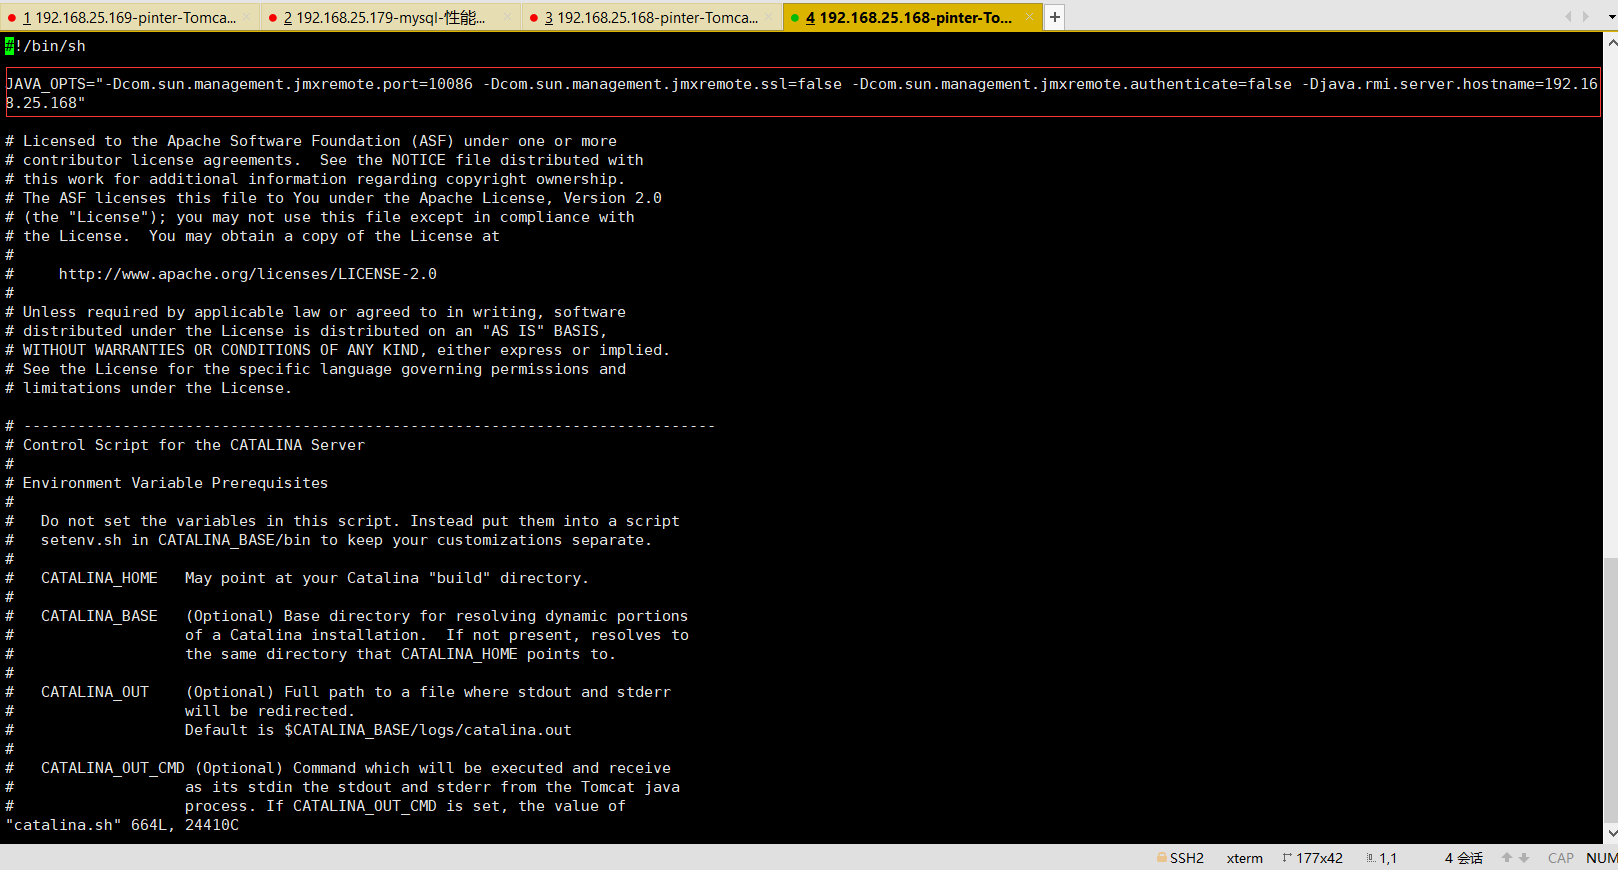This screenshot has width=1618, height=870.
Task: Click the xterm terminal type in status bar
Action: click(1245, 858)
